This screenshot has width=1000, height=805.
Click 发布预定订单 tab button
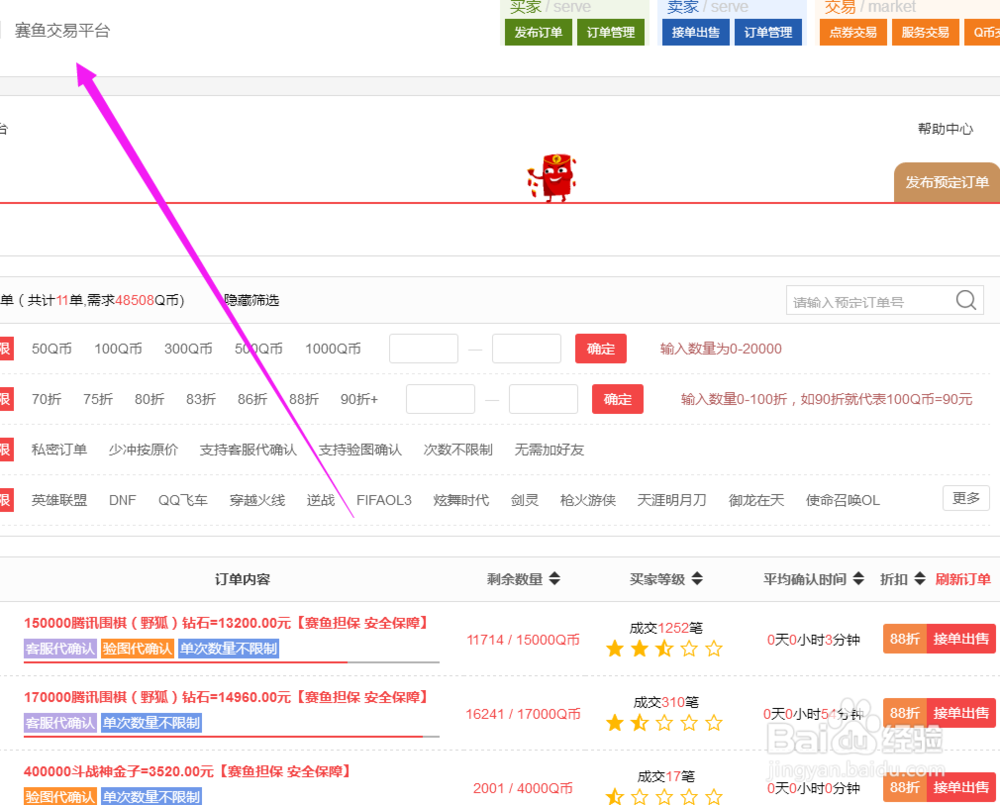pos(947,182)
